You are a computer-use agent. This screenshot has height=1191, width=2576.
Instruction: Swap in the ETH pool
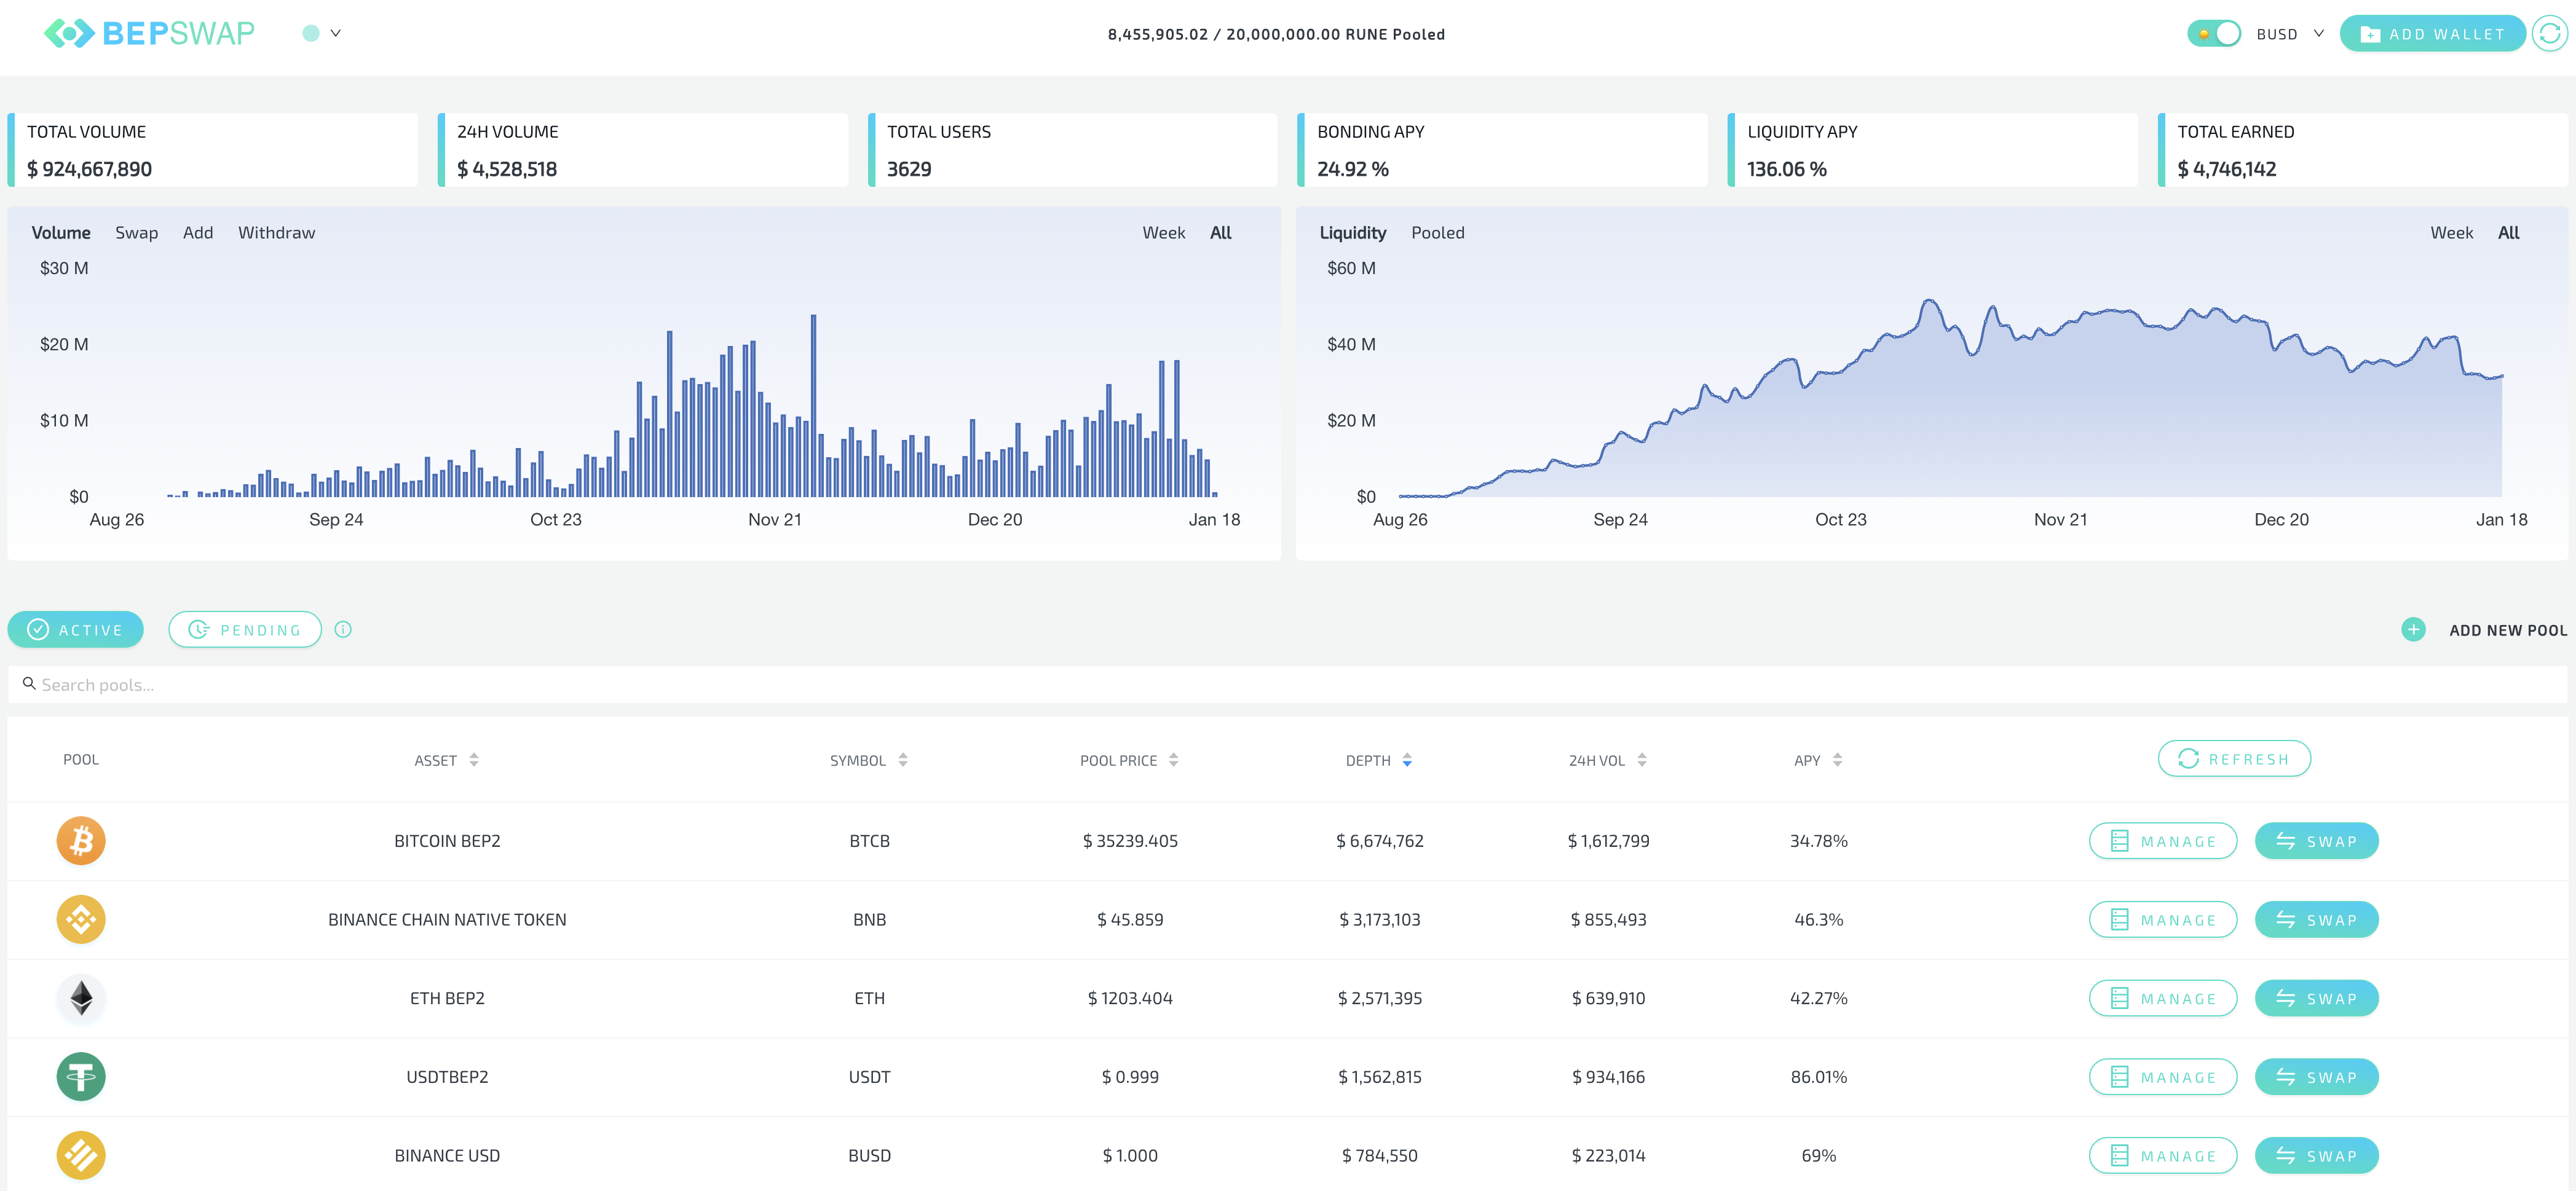tap(2316, 997)
